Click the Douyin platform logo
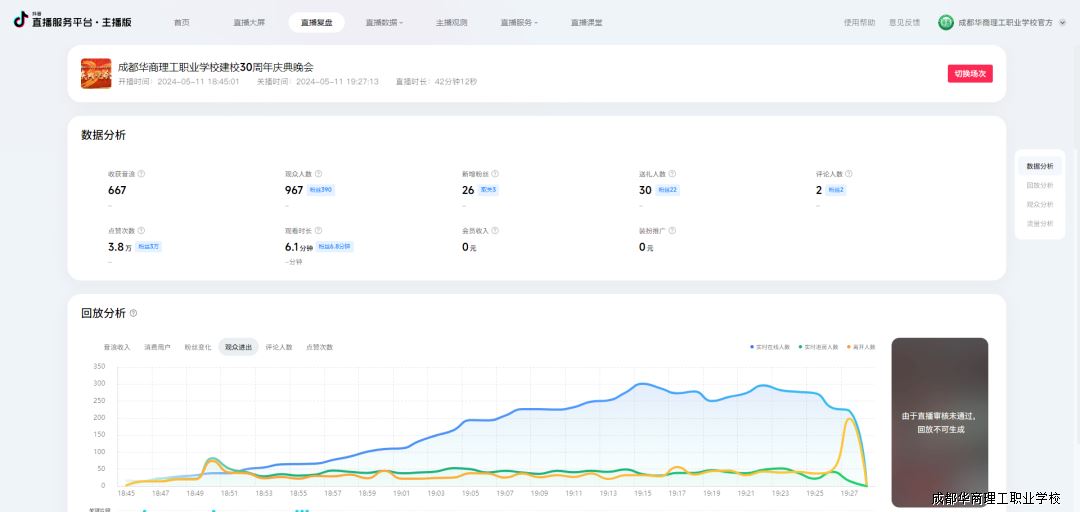 [x=20, y=20]
